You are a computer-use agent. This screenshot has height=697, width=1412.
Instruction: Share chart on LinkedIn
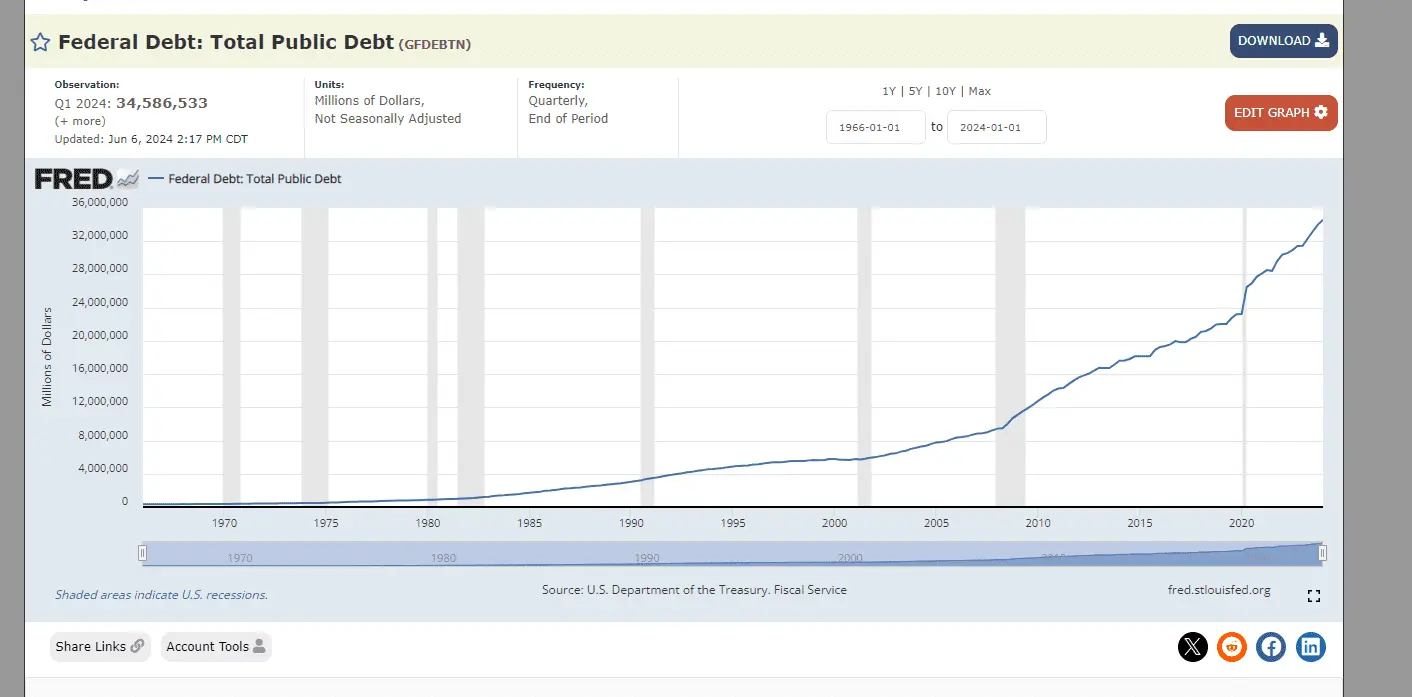1310,647
